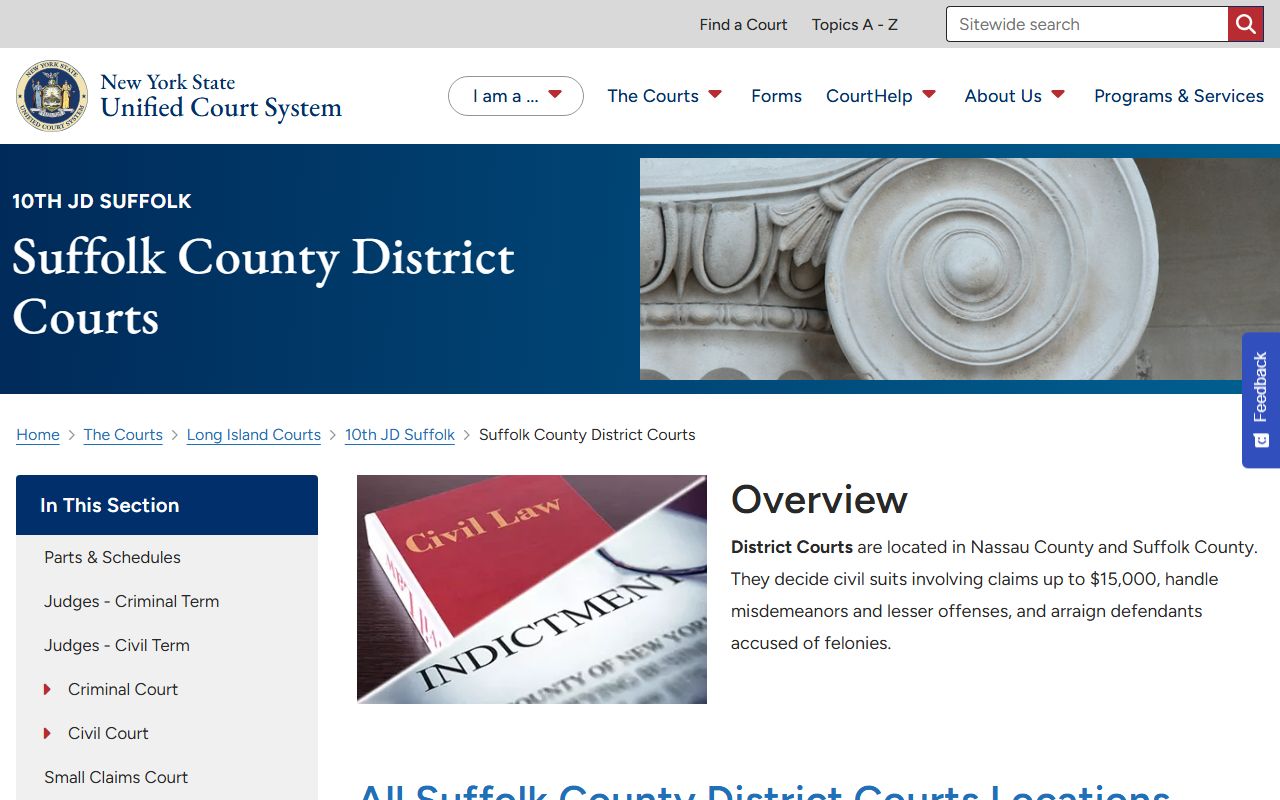Expand The Courts navigation menu
This screenshot has width=1280, height=800.
pyautogui.click(x=665, y=96)
